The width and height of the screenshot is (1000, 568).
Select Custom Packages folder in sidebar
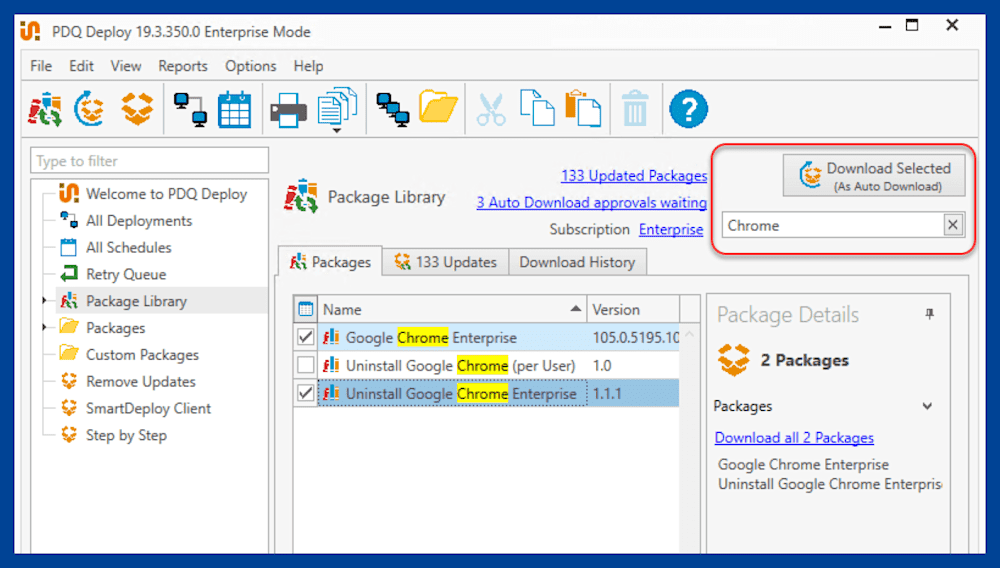coord(142,354)
